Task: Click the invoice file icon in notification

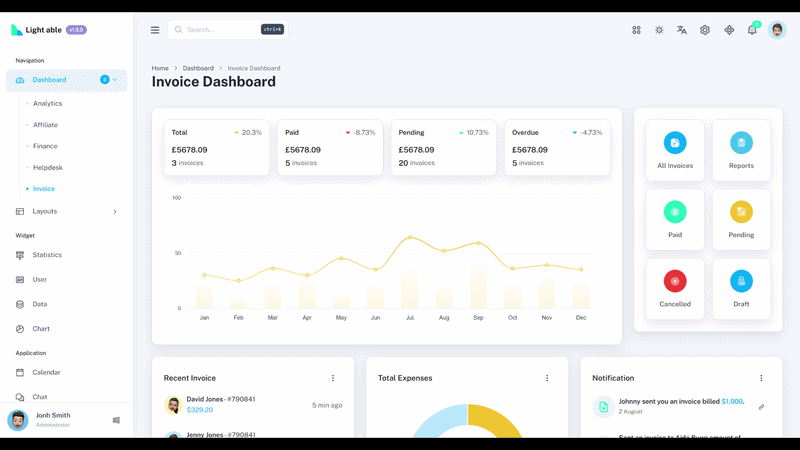Action: coord(604,407)
